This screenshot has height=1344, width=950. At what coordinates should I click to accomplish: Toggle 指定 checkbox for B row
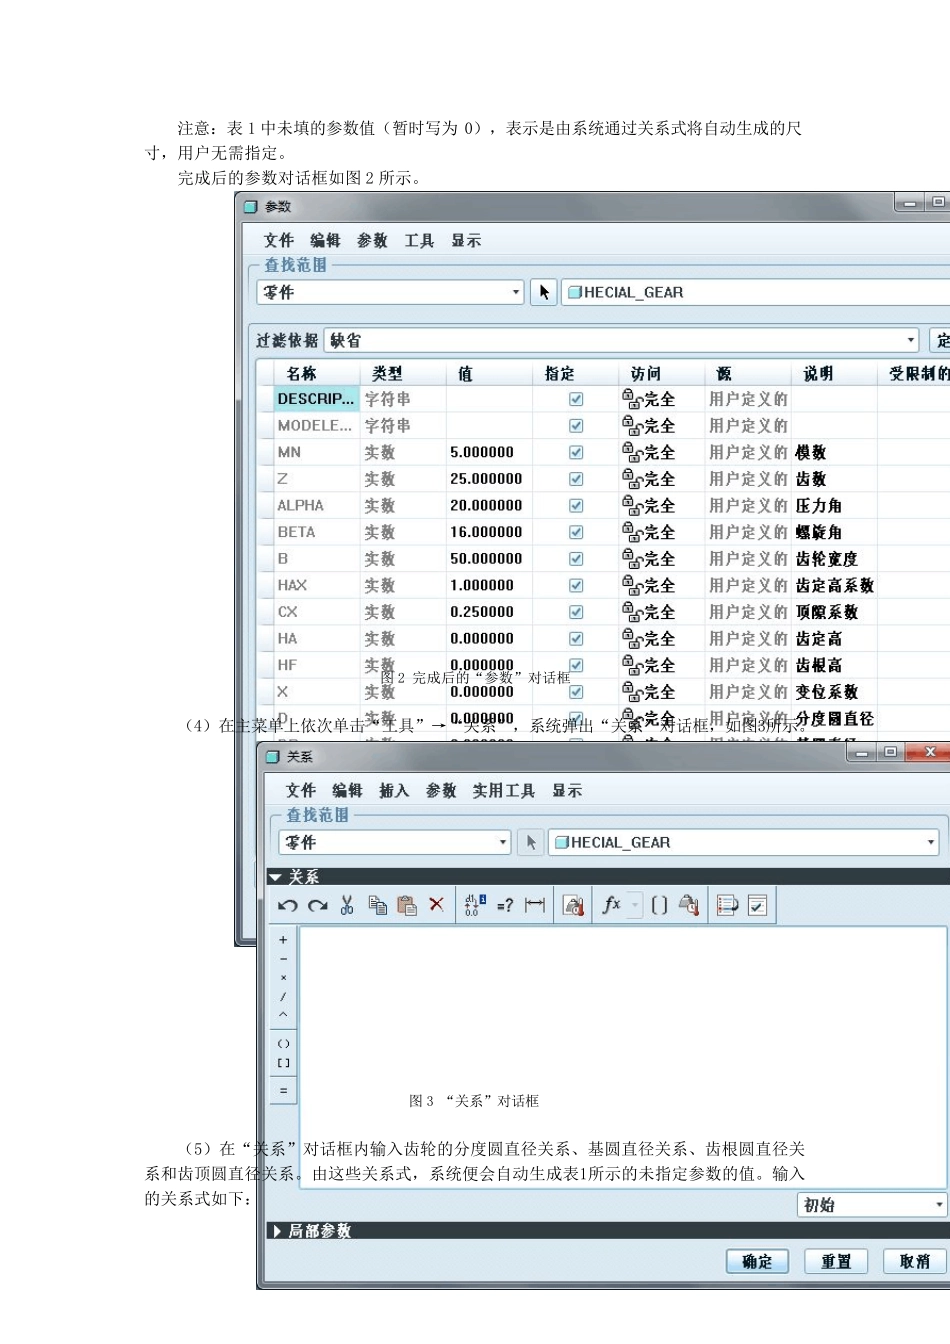[x=576, y=559]
